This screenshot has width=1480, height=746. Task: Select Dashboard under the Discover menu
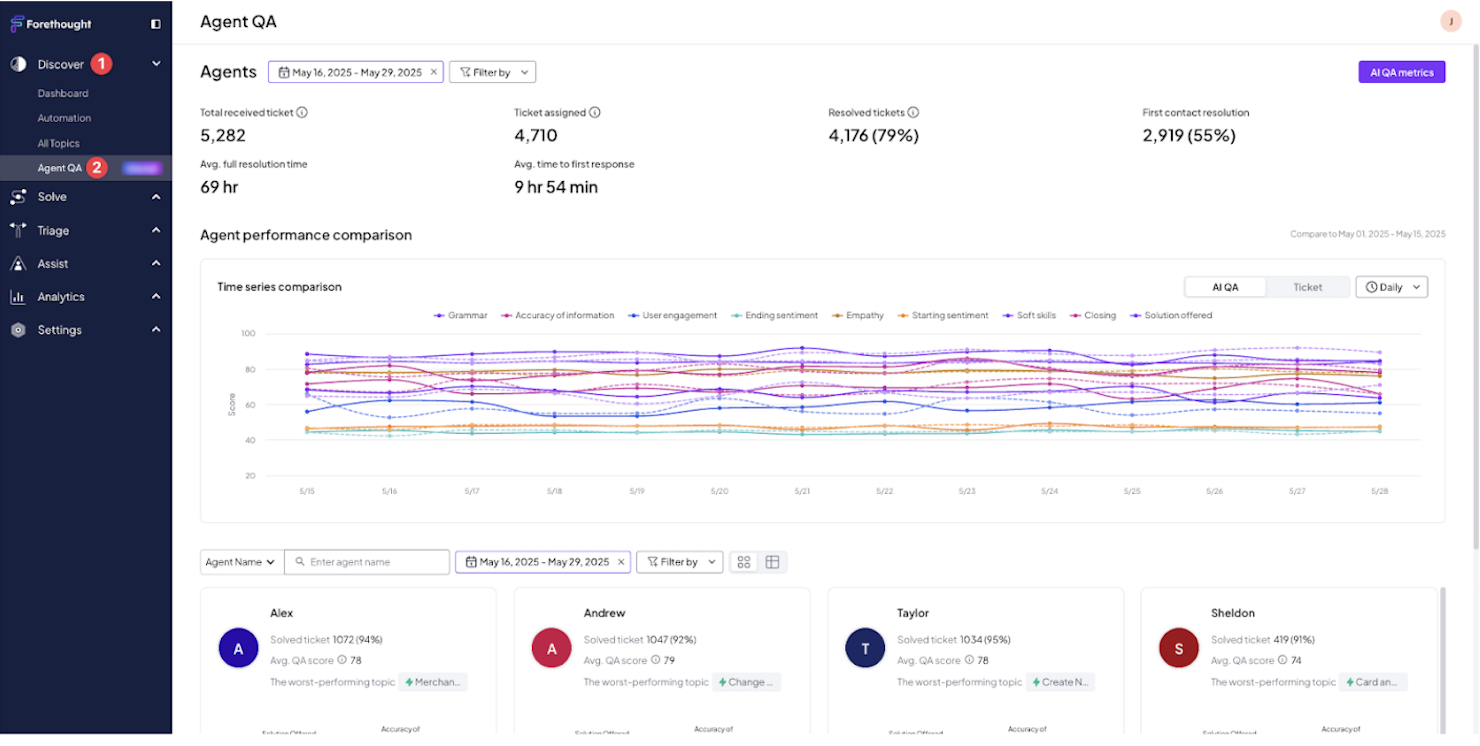pyautogui.click(x=60, y=92)
